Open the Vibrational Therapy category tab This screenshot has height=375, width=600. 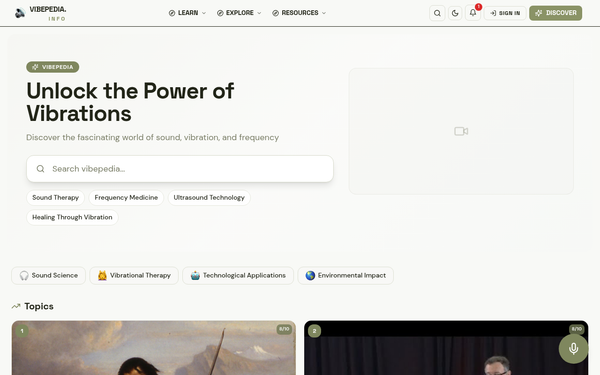(134, 276)
